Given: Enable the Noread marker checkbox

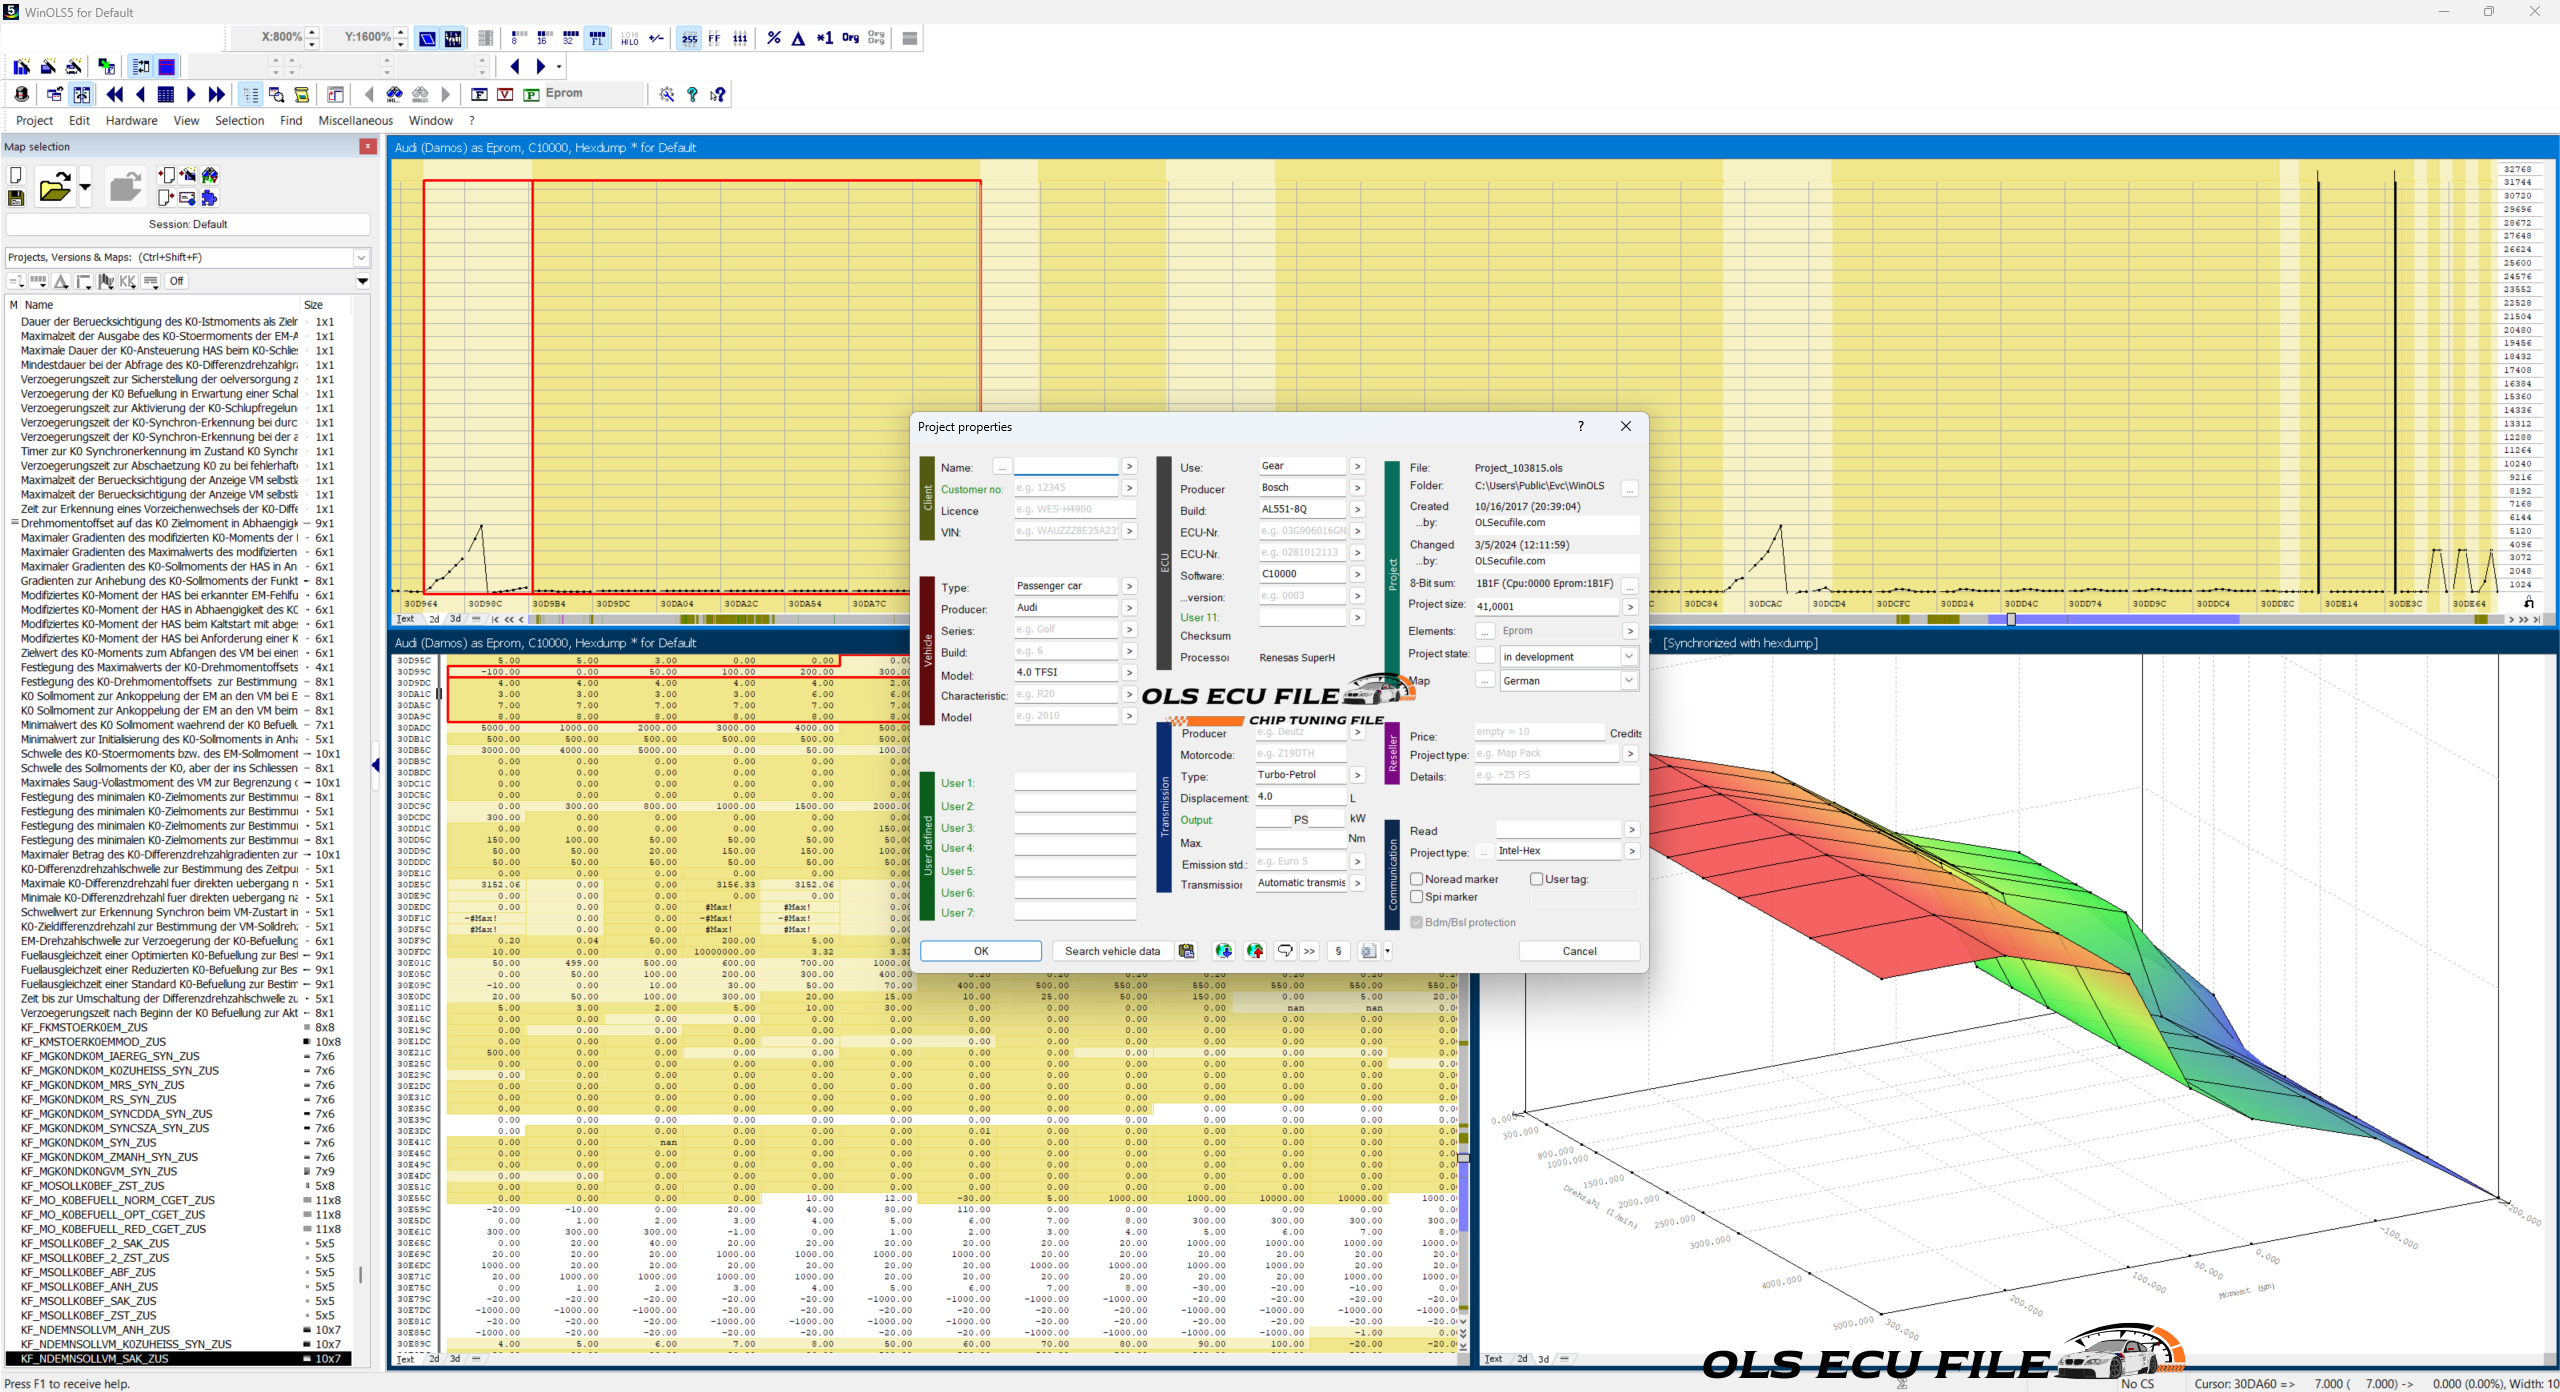Looking at the screenshot, I should 1417,879.
